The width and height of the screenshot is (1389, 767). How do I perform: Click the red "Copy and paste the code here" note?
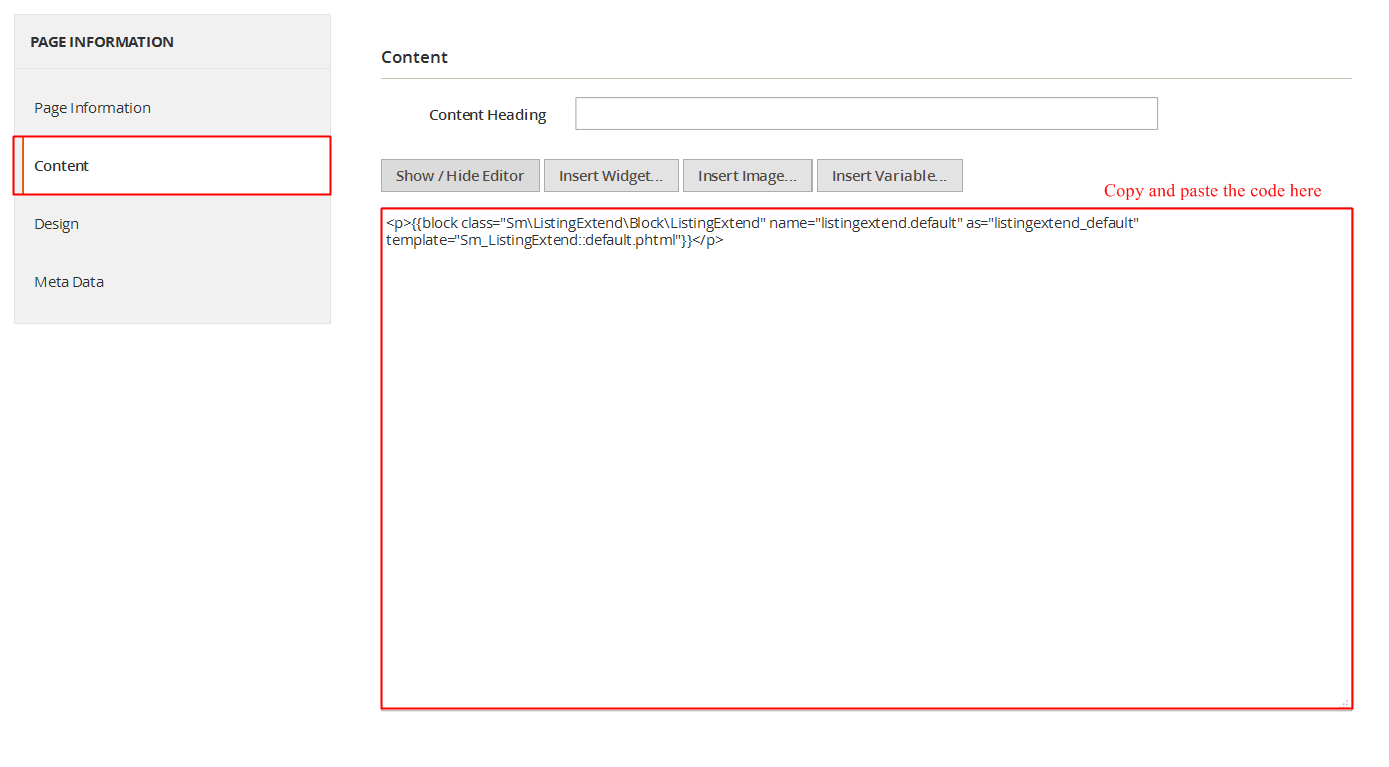1212,191
